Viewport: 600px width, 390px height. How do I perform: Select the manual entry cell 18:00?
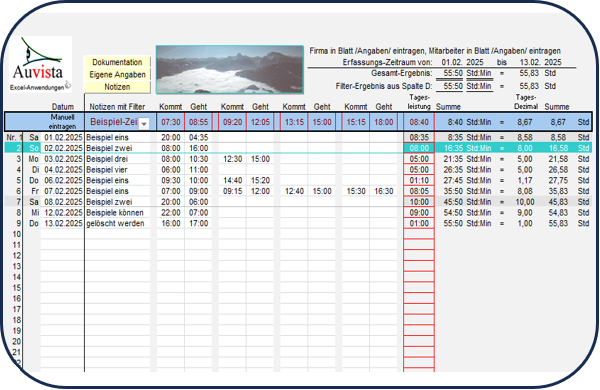(x=383, y=122)
